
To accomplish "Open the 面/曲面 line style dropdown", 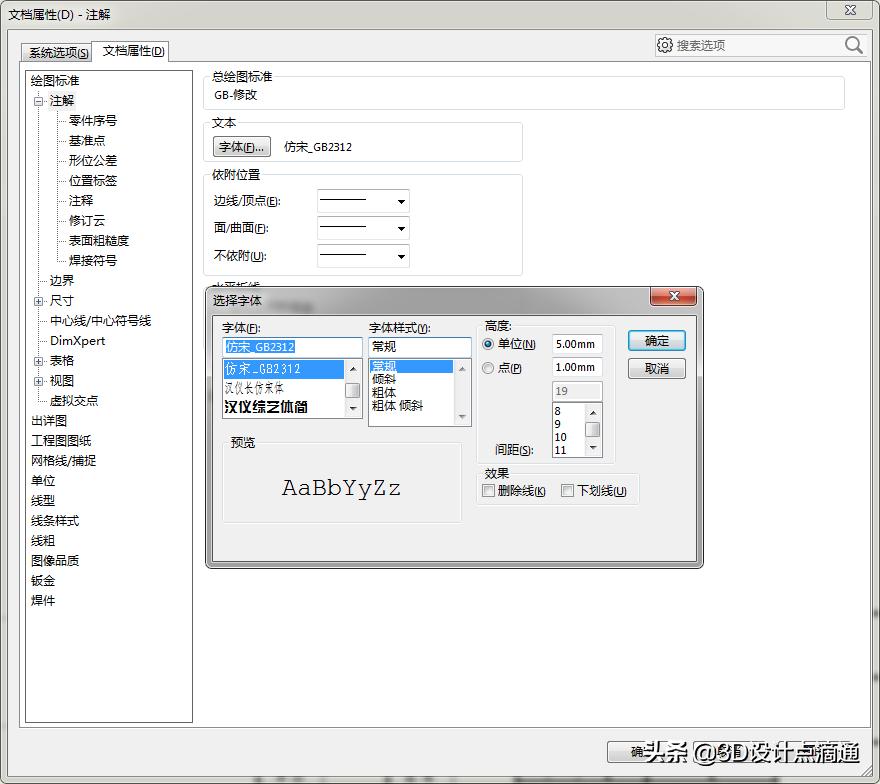I will [403, 228].
